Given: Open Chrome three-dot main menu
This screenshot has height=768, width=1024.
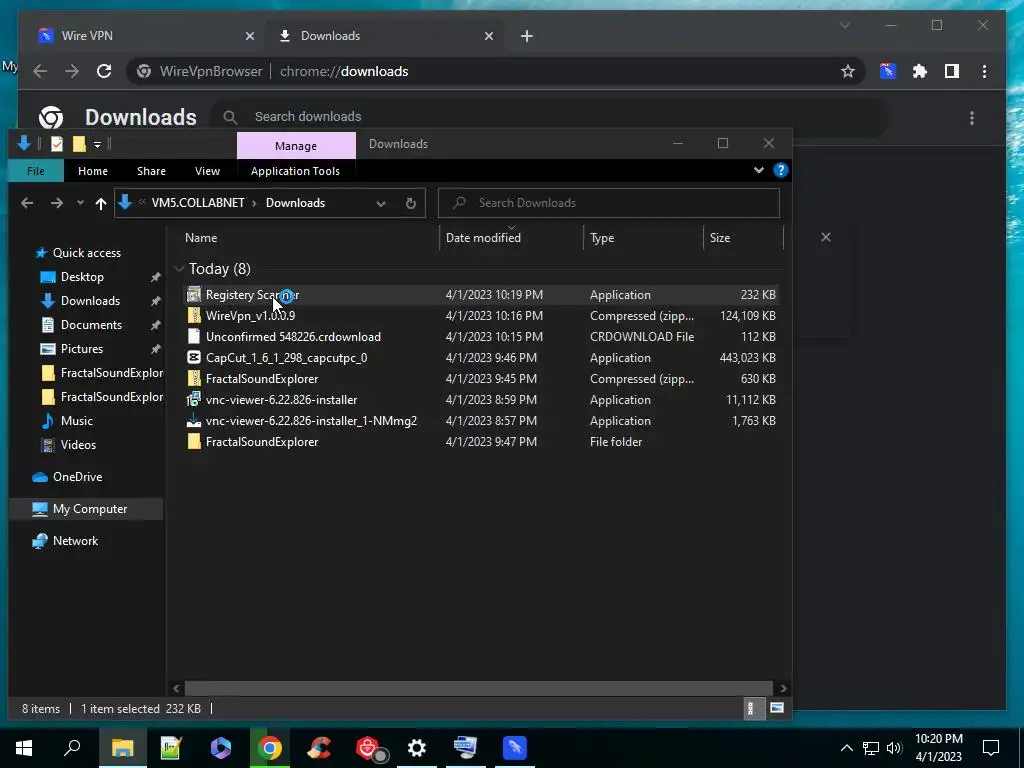Looking at the screenshot, I should tap(984, 71).
